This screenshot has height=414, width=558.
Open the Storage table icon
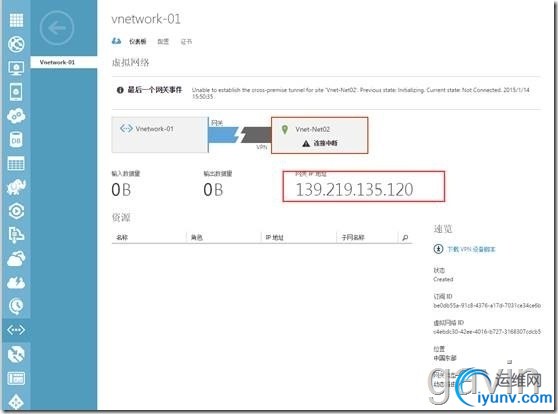coord(16,163)
